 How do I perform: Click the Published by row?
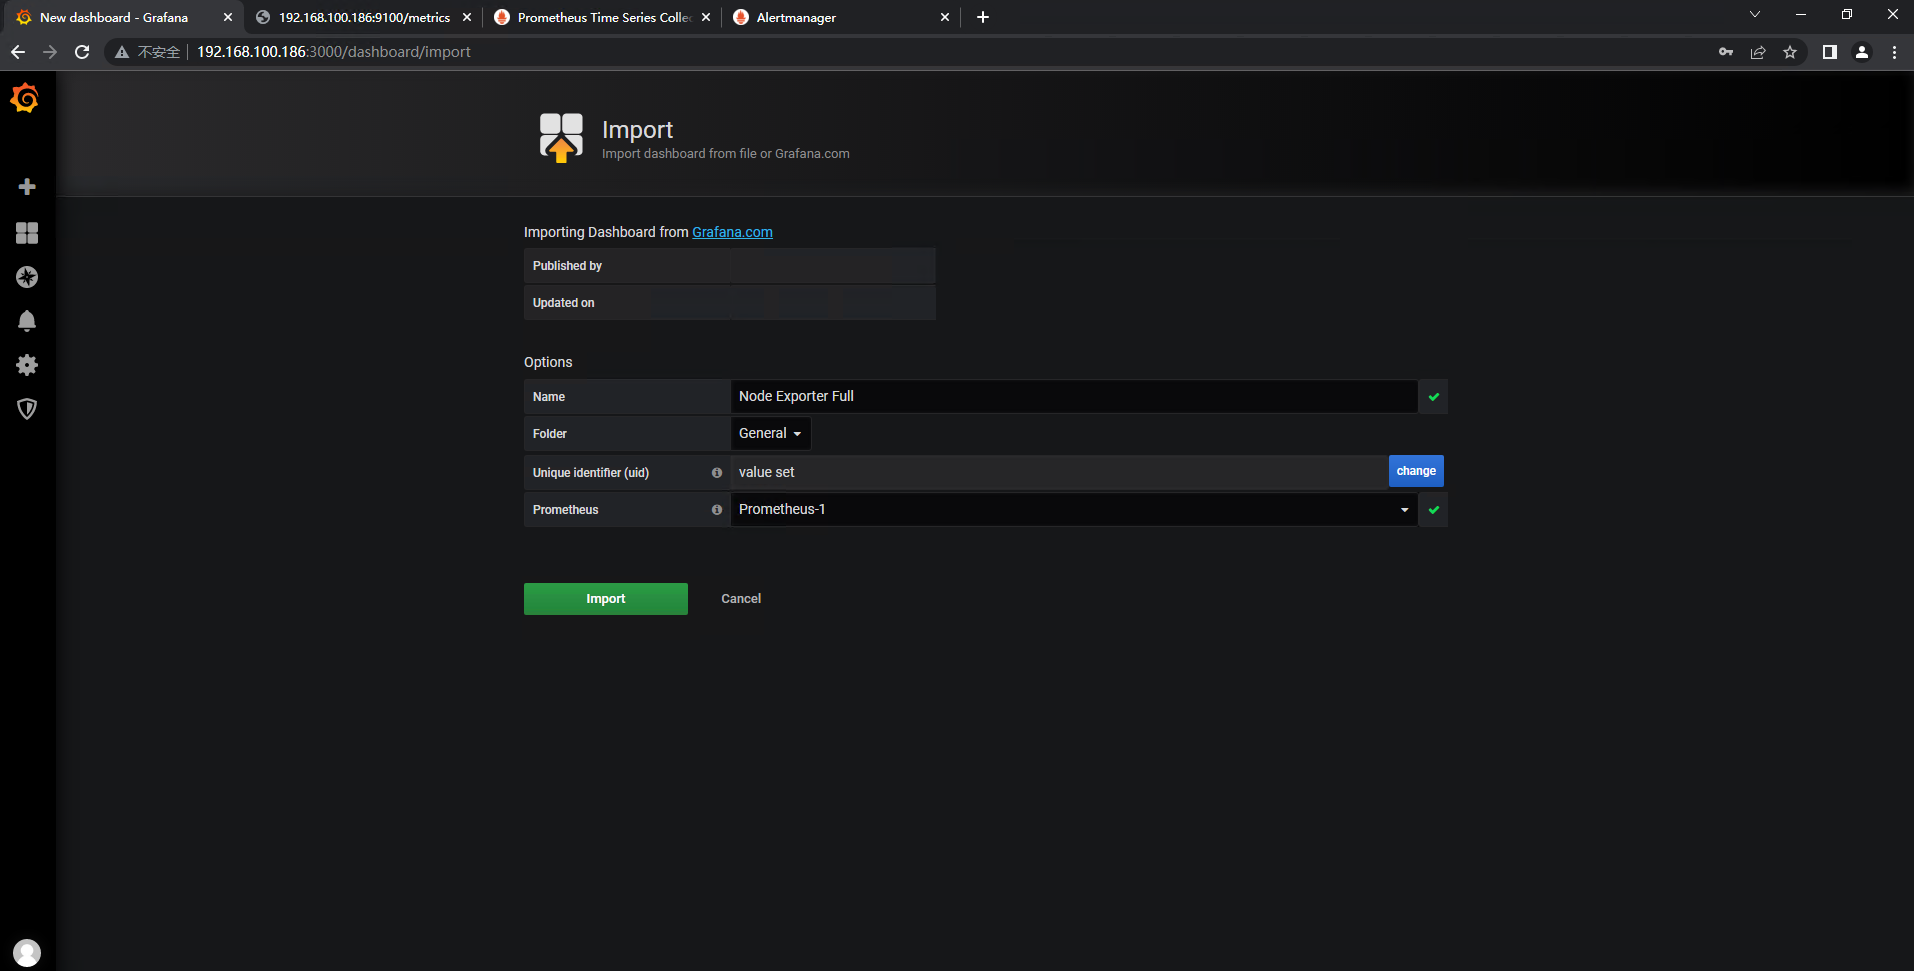point(730,266)
